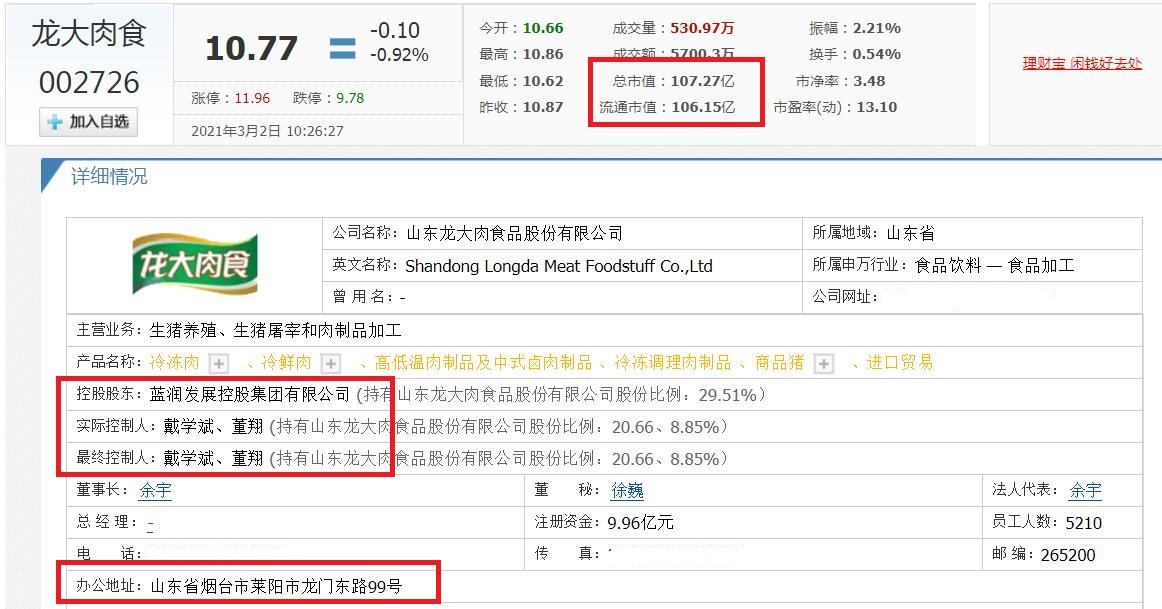Open board secretary 徐巍 link

[x=627, y=490]
